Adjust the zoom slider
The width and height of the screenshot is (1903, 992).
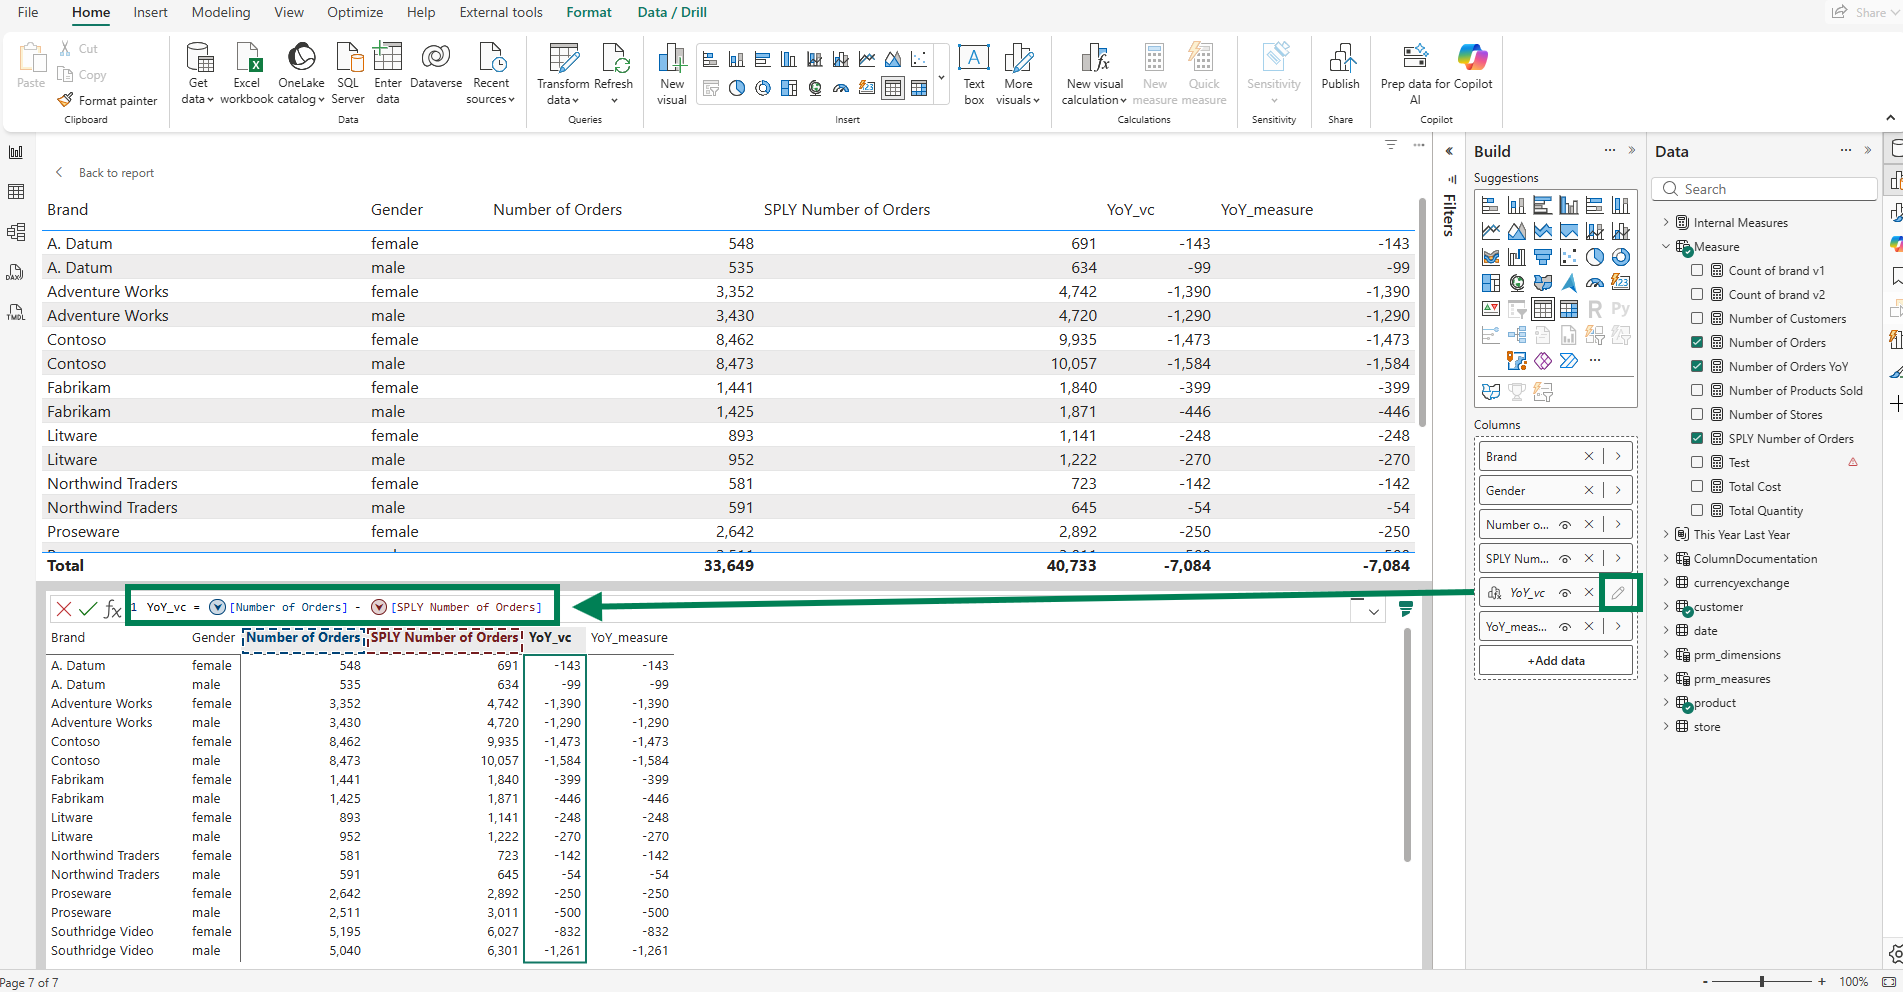[x=1762, y=982]
